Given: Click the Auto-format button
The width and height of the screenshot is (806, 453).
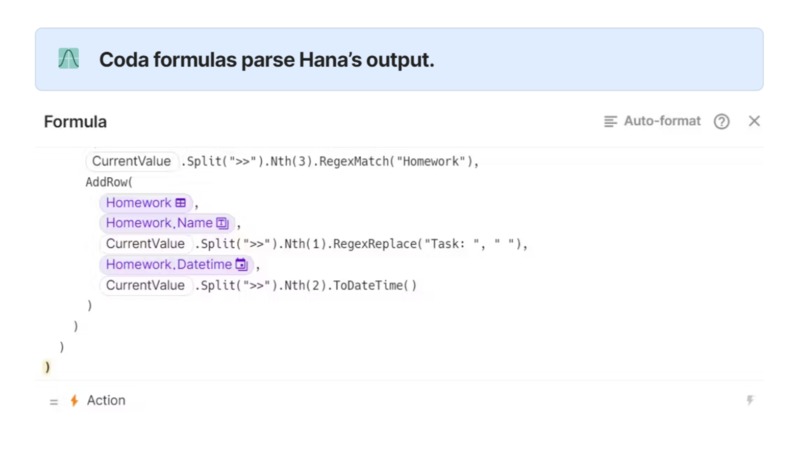Looking at the screenshot, I should (652, 121).
